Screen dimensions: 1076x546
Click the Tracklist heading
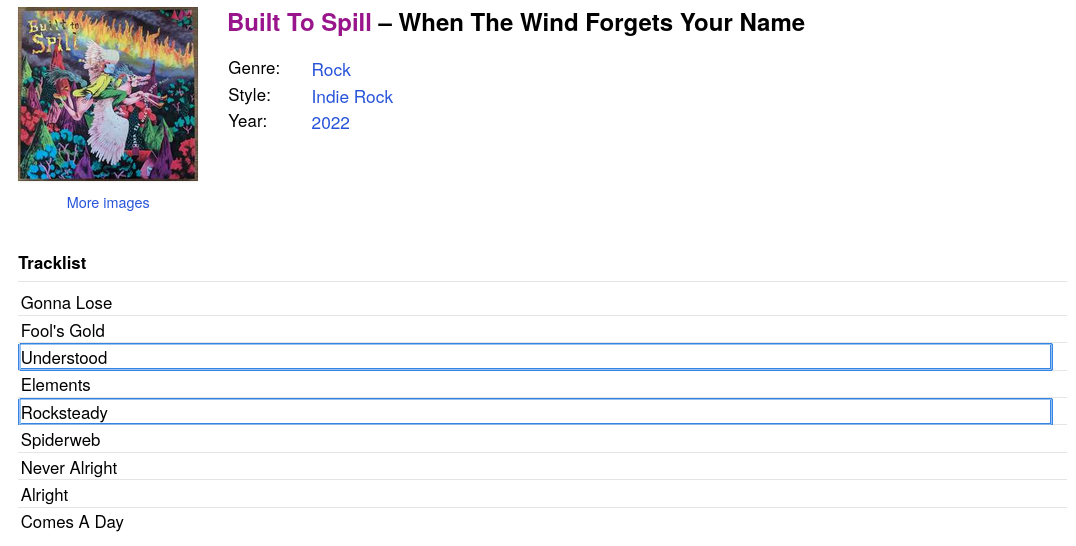(x=52, y=263)
